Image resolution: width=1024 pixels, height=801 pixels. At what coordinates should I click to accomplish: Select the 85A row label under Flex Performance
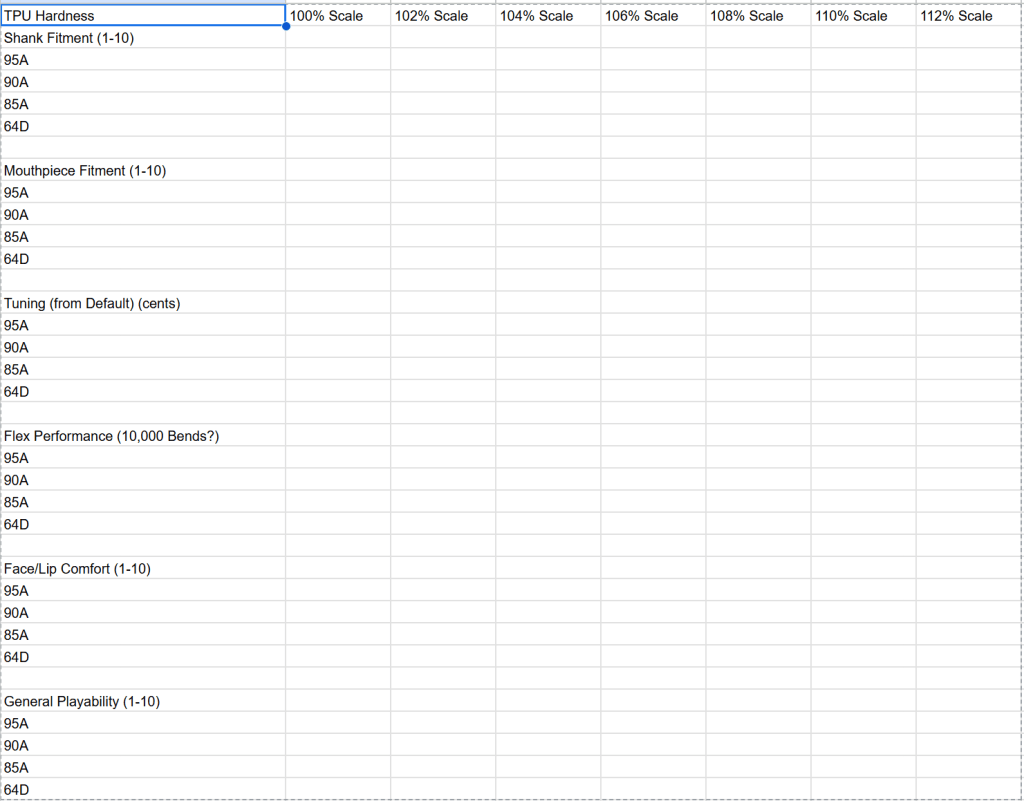(x=143, y=502)
